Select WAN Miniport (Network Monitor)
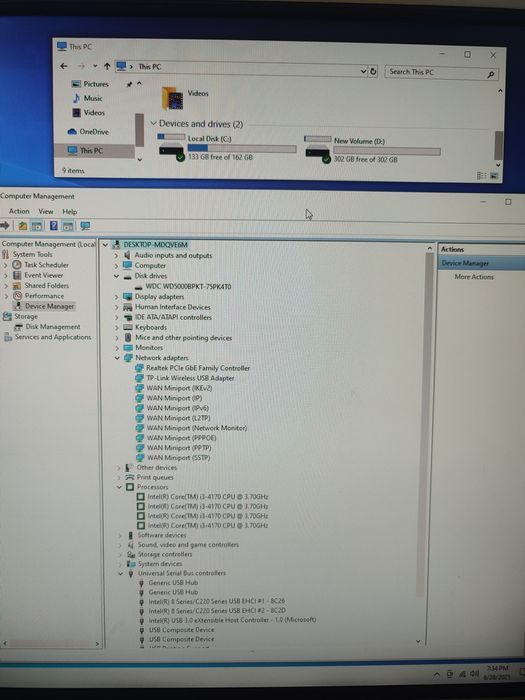 [x=196, y=428]
